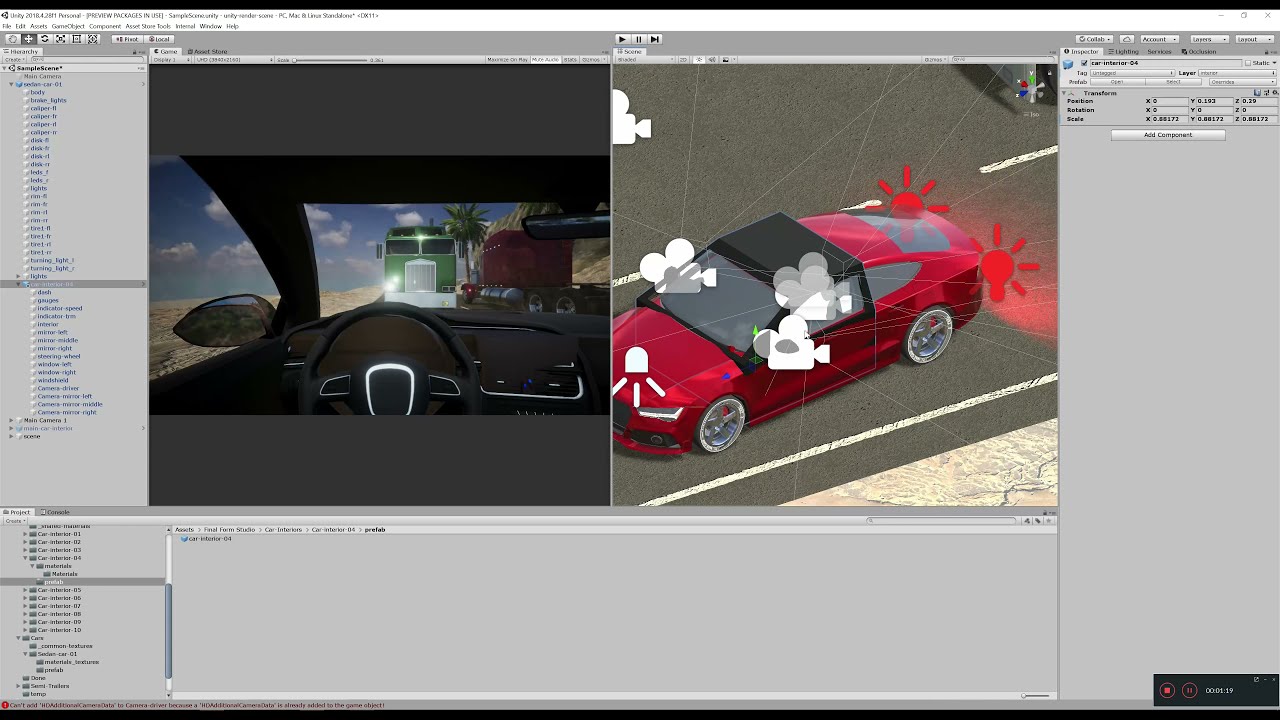Click the Pause button in the toolbar

point(639,39)
